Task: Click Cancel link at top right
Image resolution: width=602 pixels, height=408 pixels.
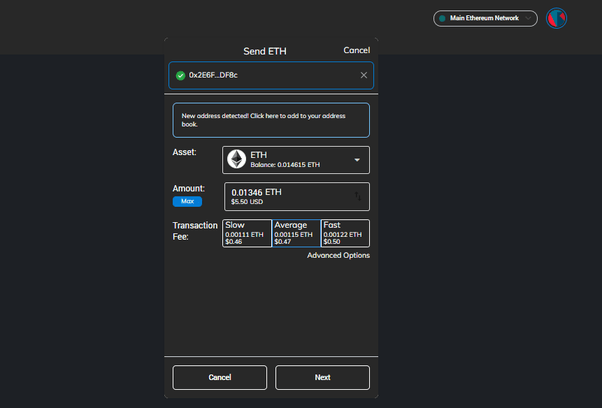Action: (356, 50)
